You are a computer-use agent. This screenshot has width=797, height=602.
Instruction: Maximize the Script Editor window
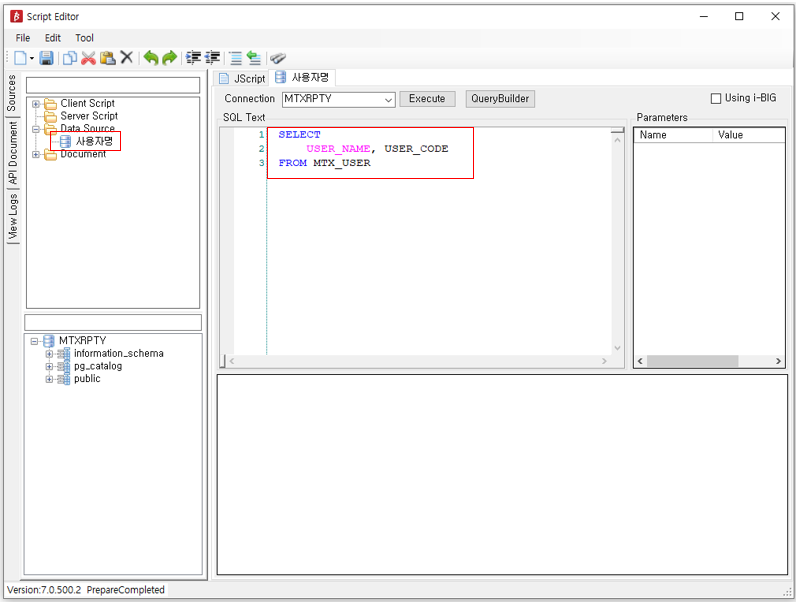pos(739,16)
